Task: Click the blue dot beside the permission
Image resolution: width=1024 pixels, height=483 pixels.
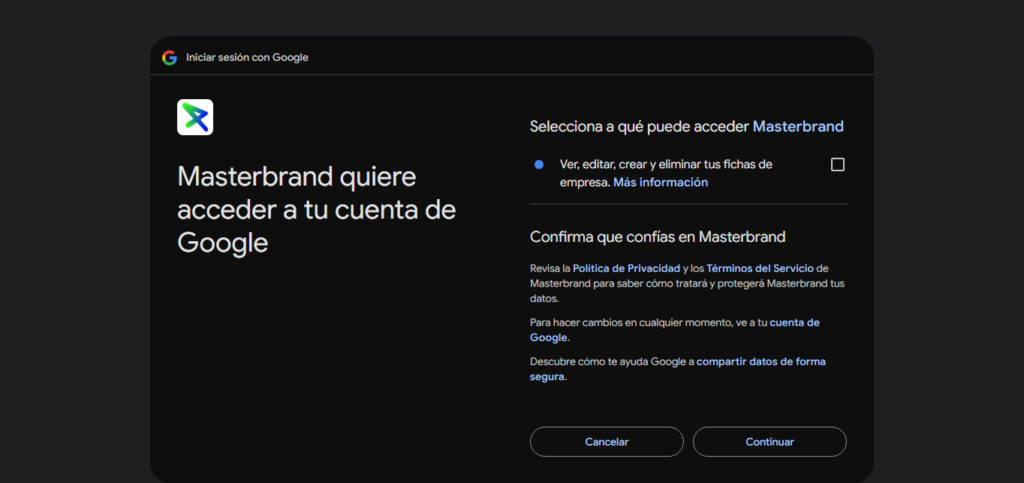Action: (x=539, y=164)
